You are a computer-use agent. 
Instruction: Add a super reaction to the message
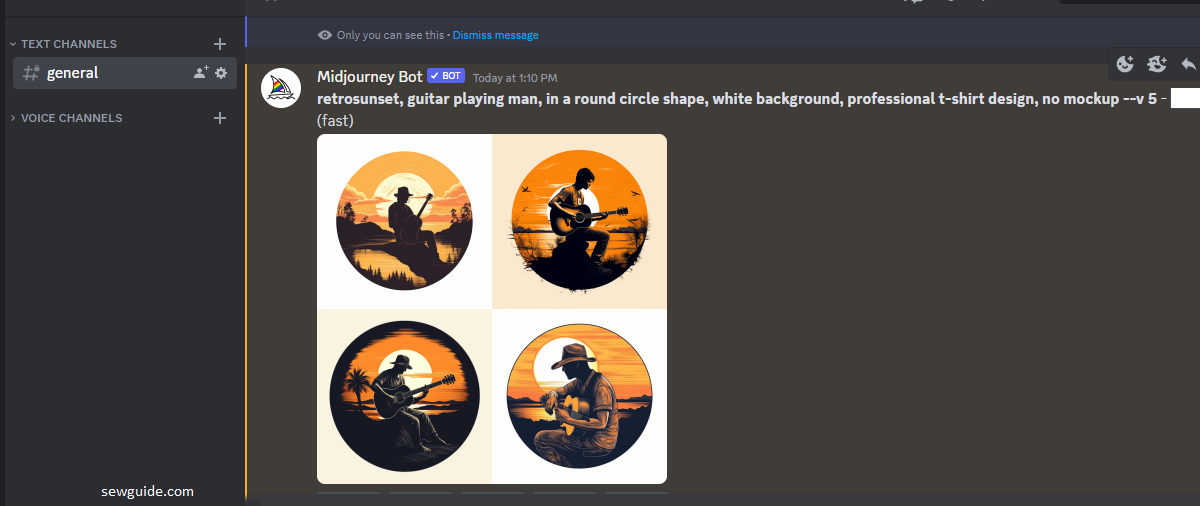[x=1157, y=64]
